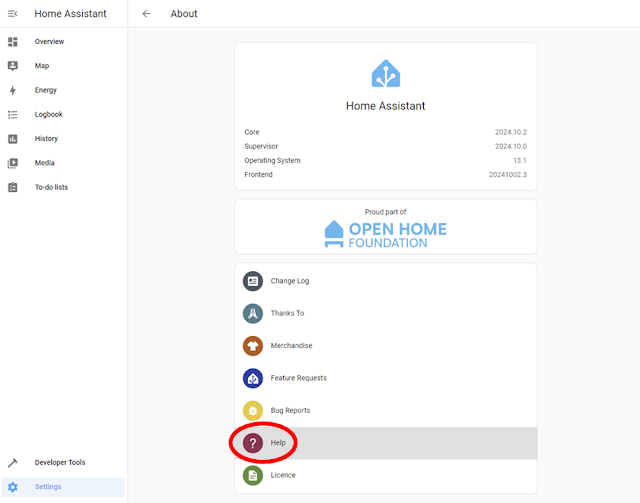This screenshot has height=503, width=640.
Task: Click the Operating System label
Action: click(272, 160)
